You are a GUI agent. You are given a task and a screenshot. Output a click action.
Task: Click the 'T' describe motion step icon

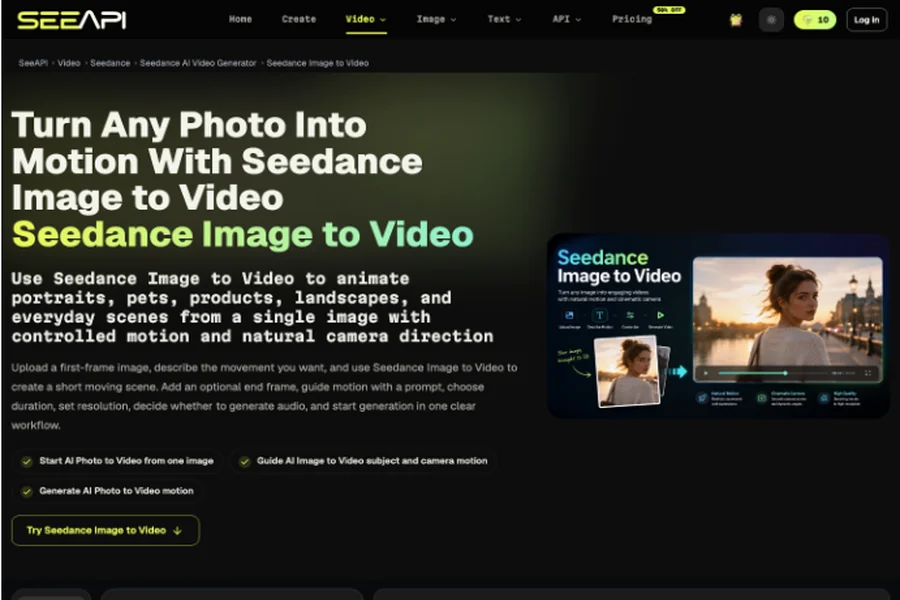[x=599, y=315]
